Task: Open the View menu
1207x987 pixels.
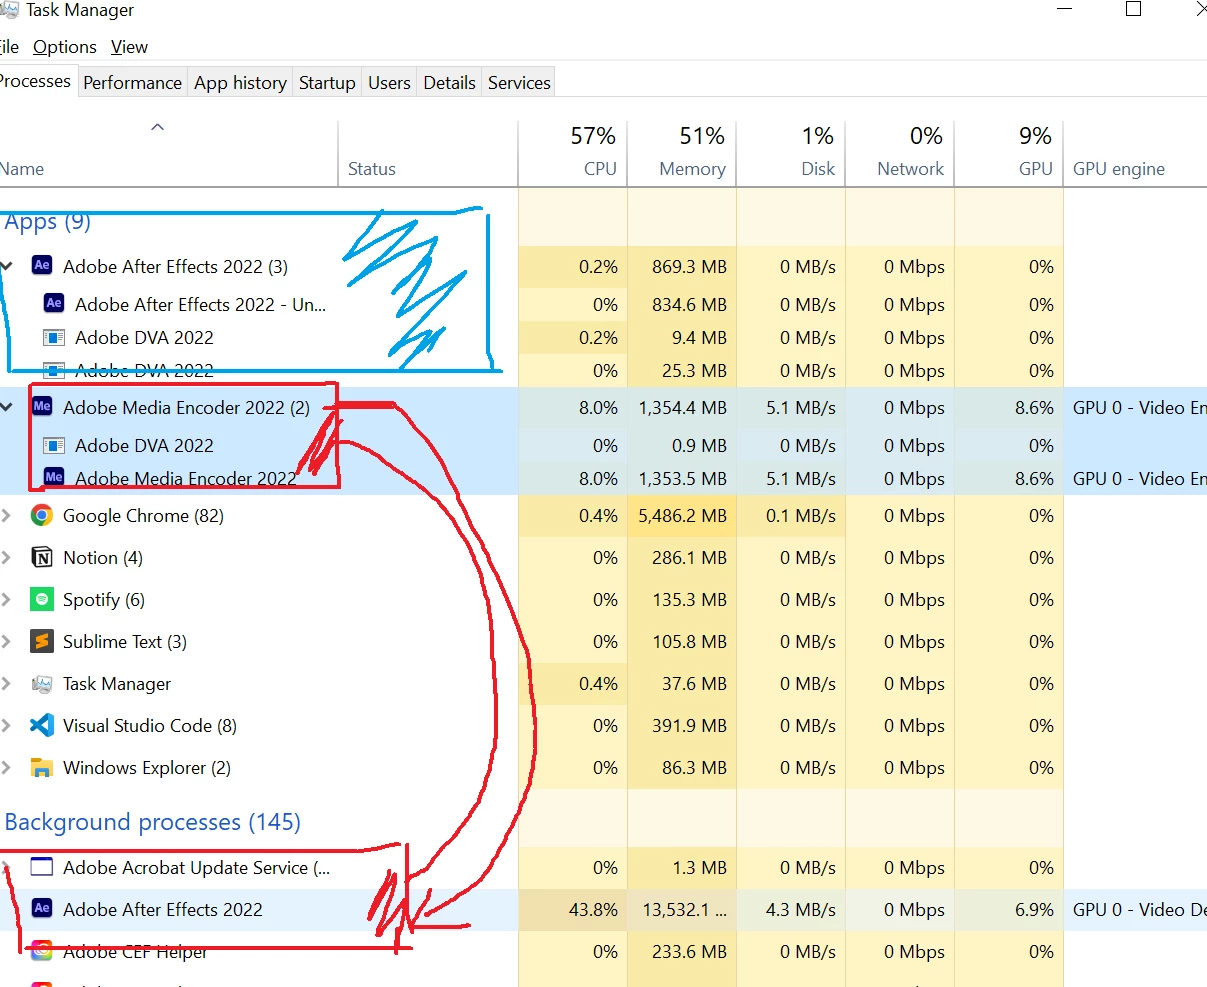Action: 129,47
